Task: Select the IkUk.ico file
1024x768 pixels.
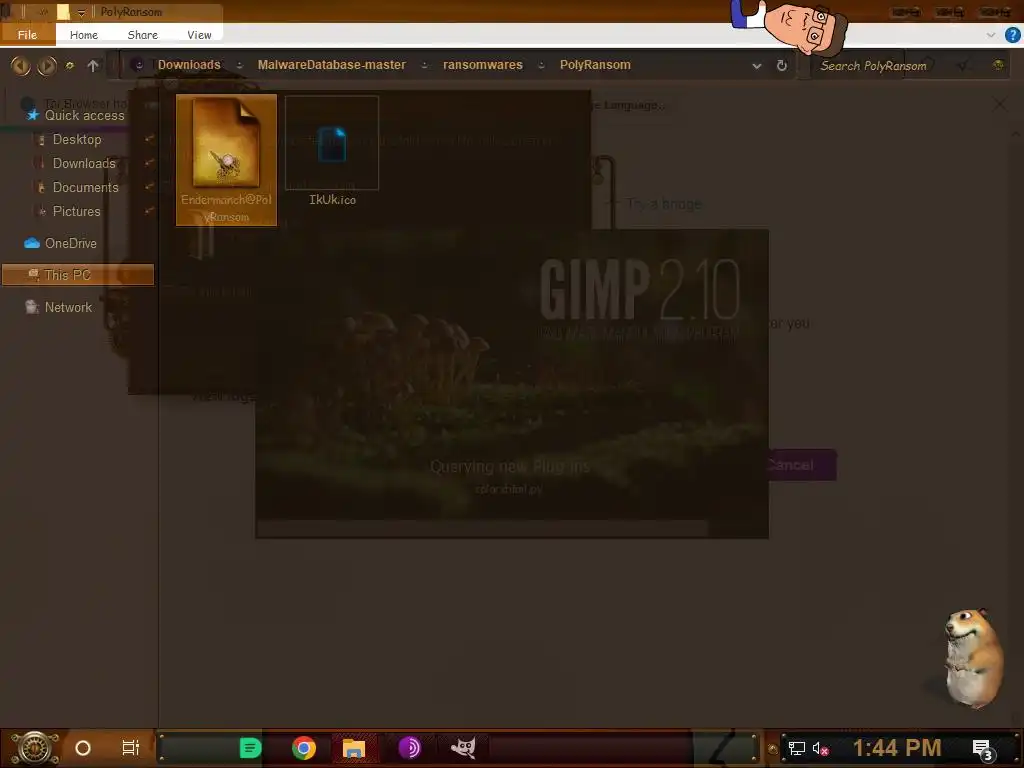Action: [x=332, y=152]
